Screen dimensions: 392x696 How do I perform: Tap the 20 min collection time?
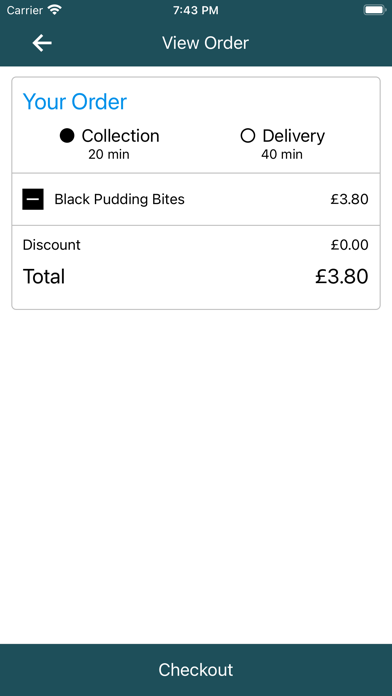109,154
